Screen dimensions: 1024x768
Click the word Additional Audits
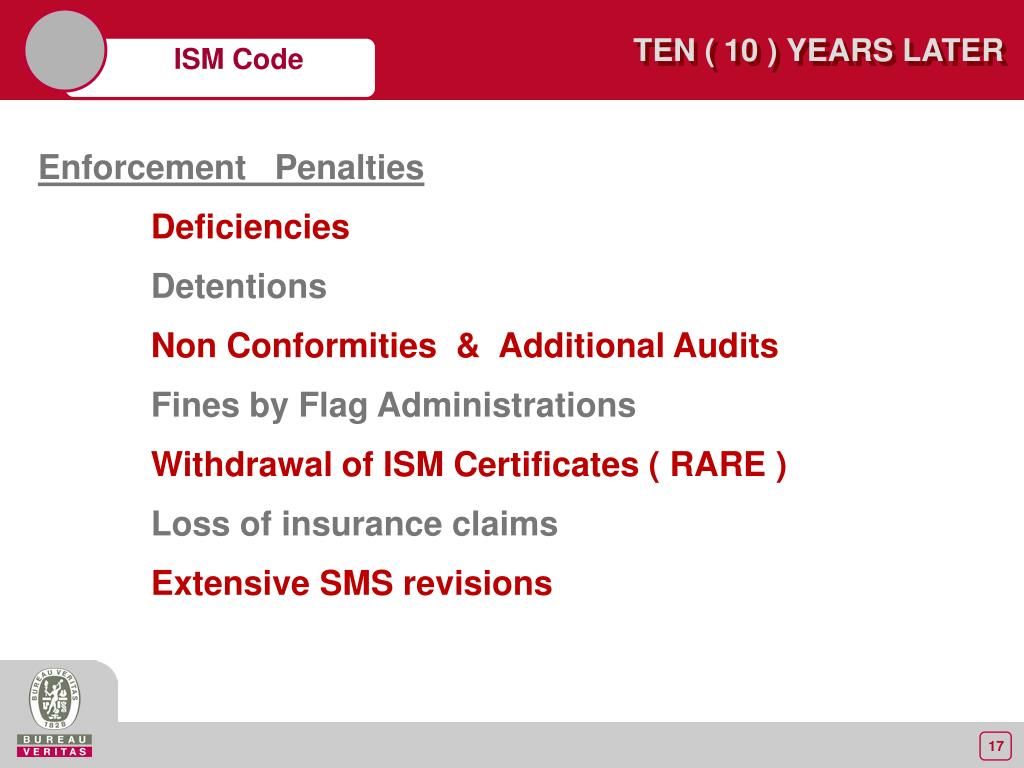point(638,345)
